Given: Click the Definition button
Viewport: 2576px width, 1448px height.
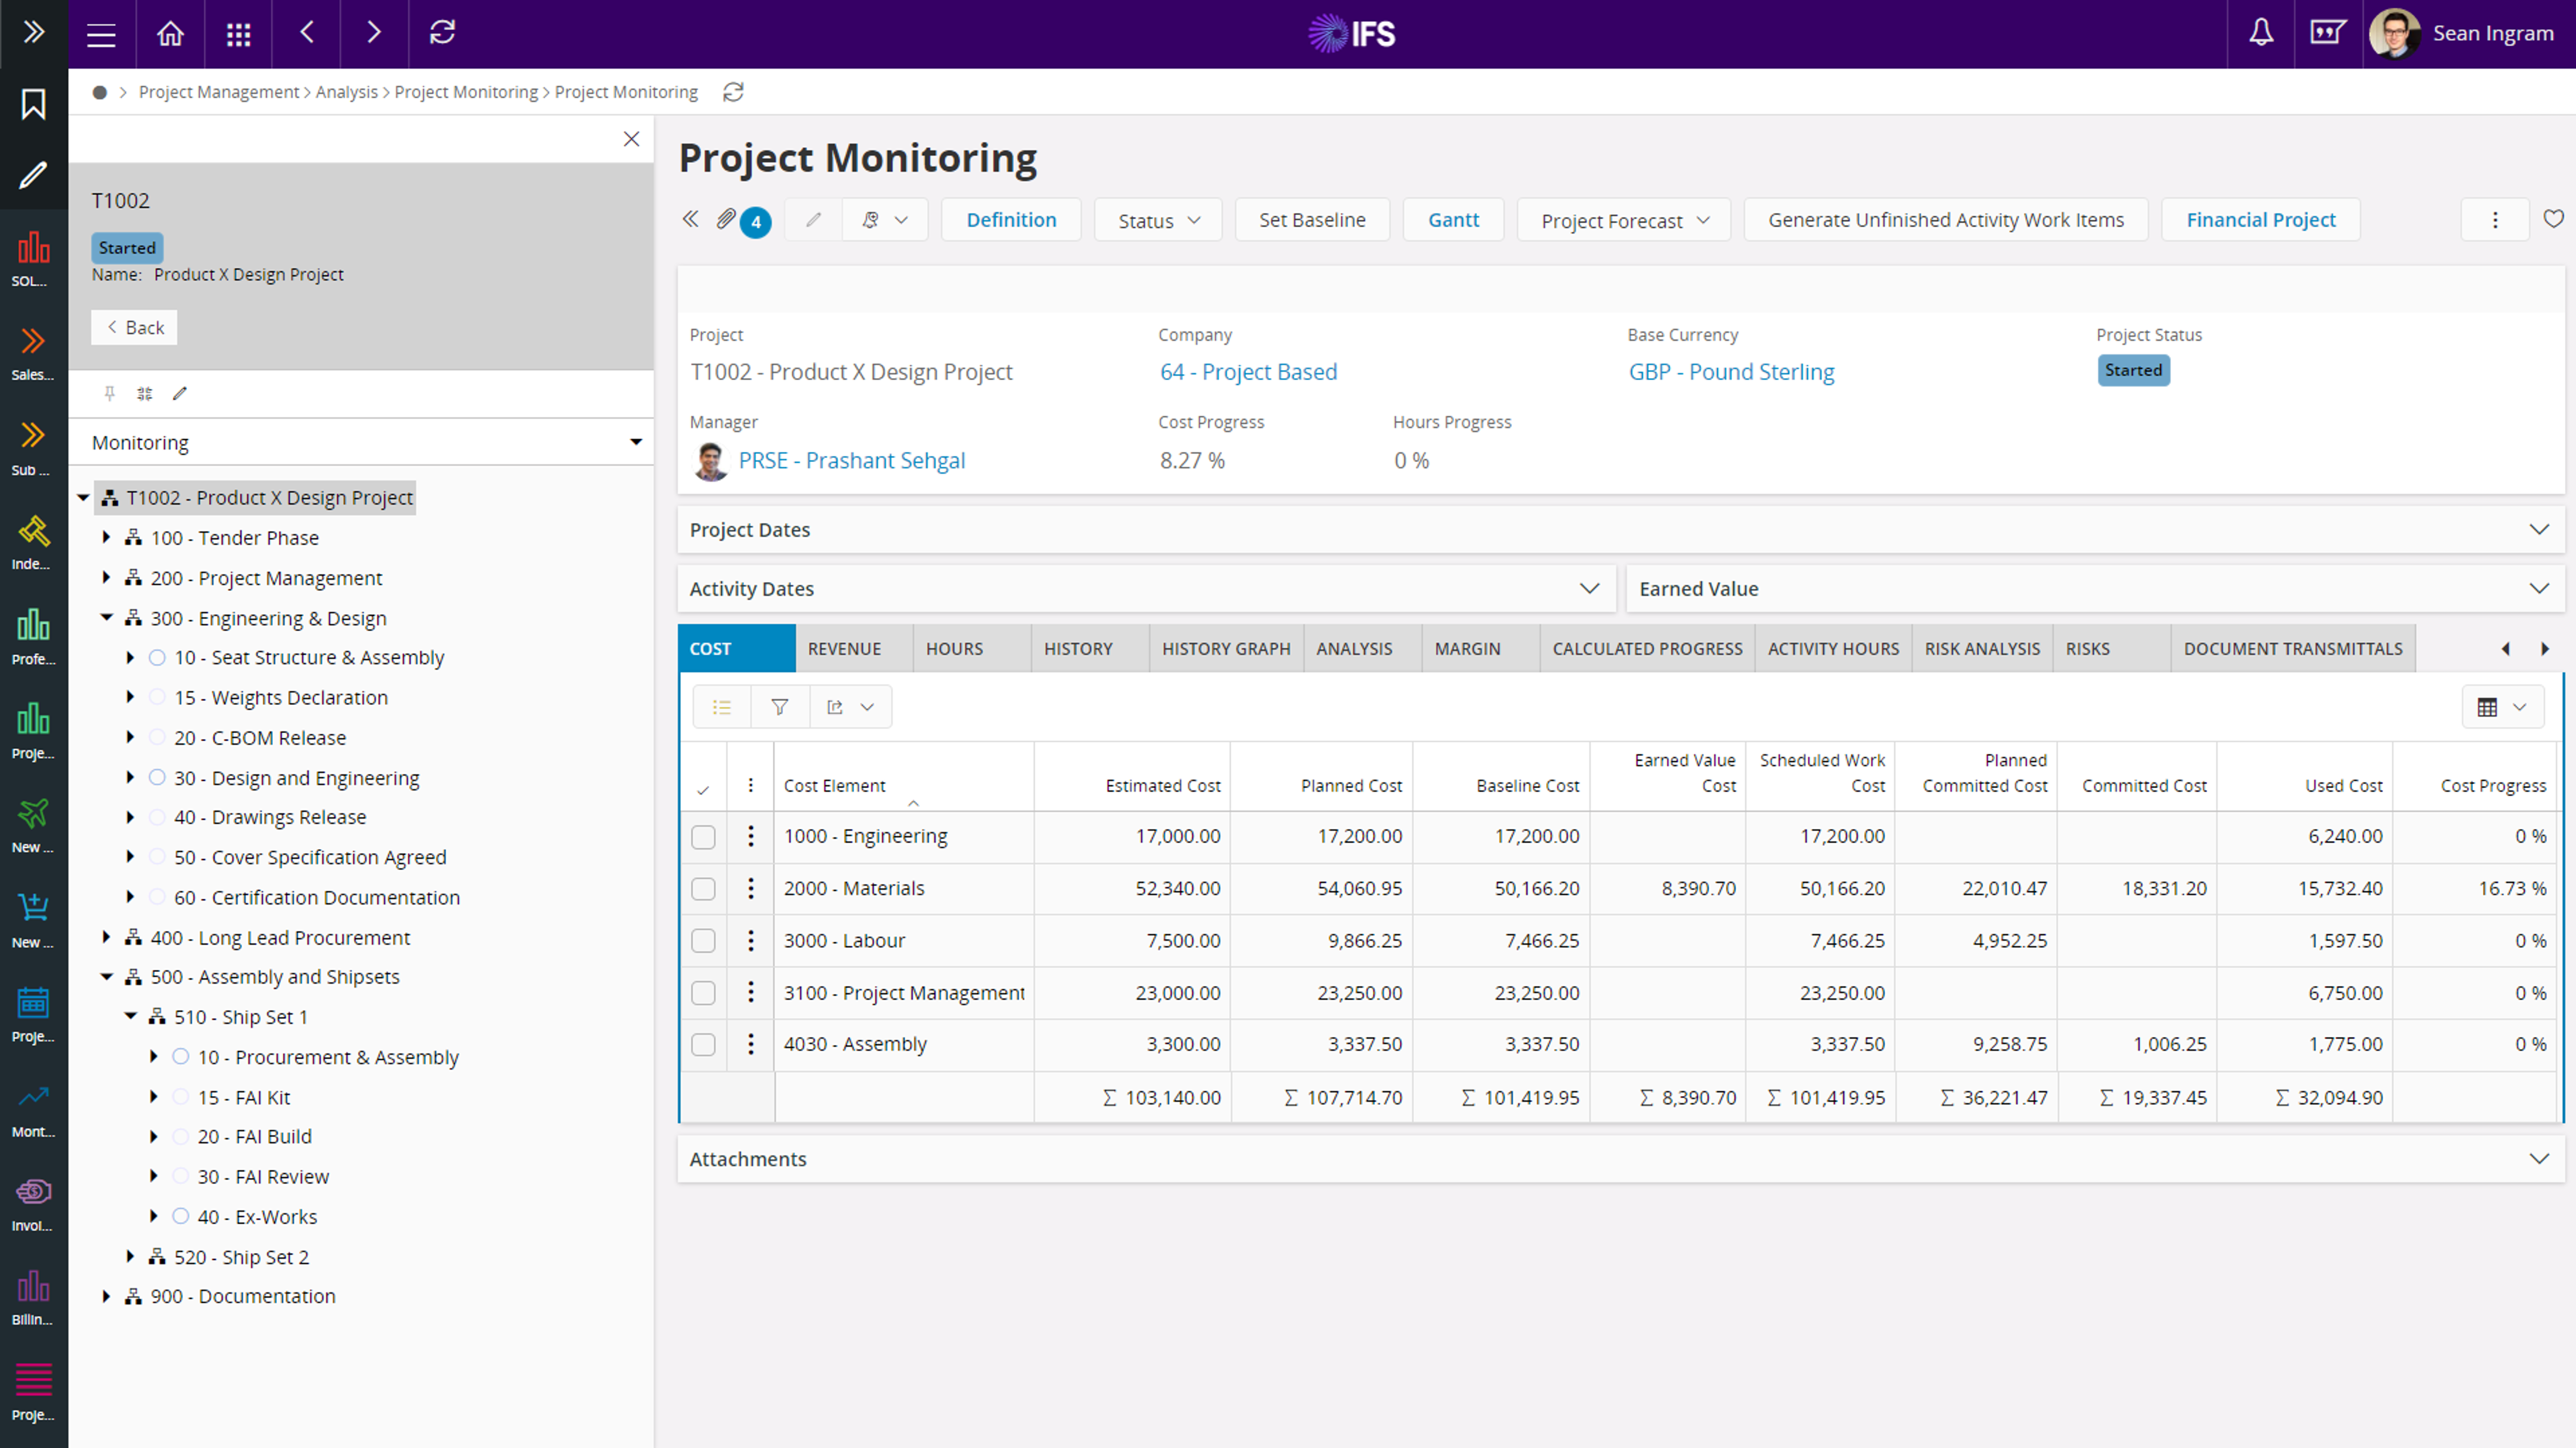Looking at the screenshot, I should (1011, 220).
